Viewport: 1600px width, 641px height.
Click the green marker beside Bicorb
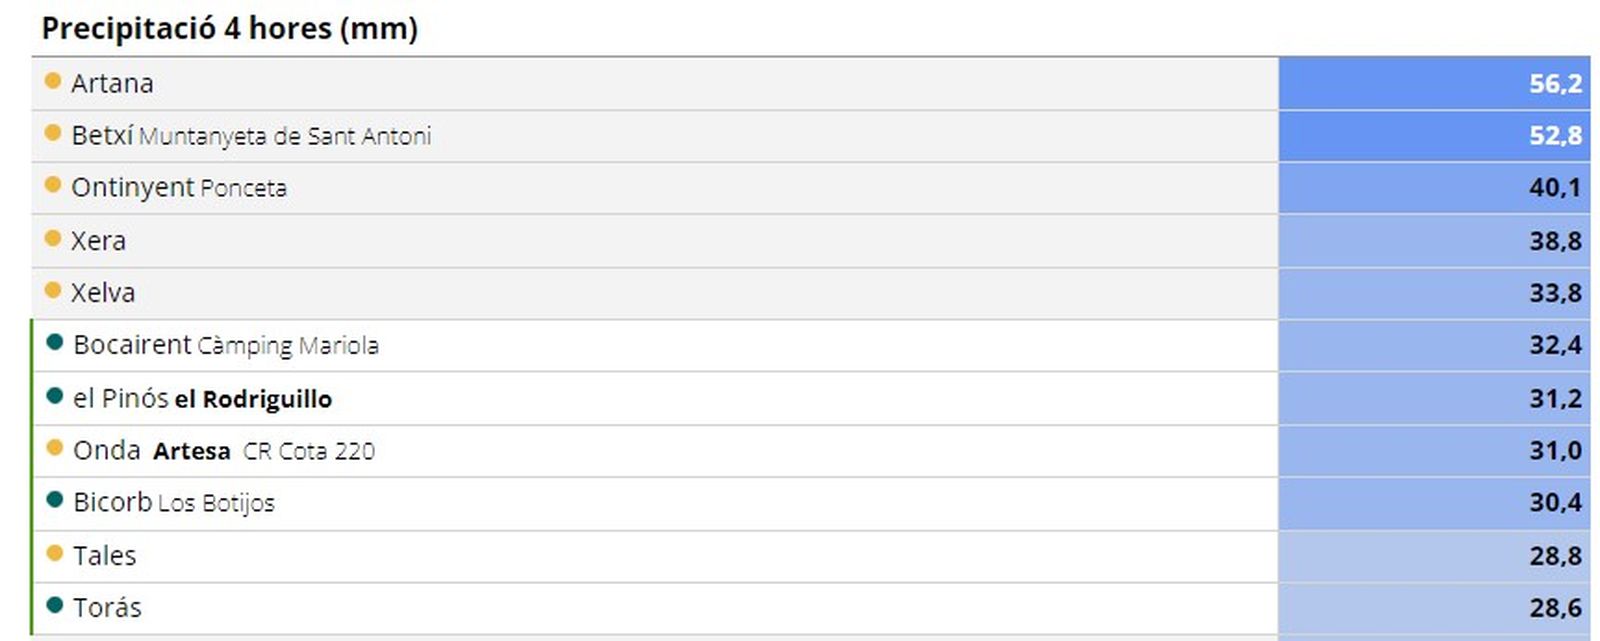(55, 500)
